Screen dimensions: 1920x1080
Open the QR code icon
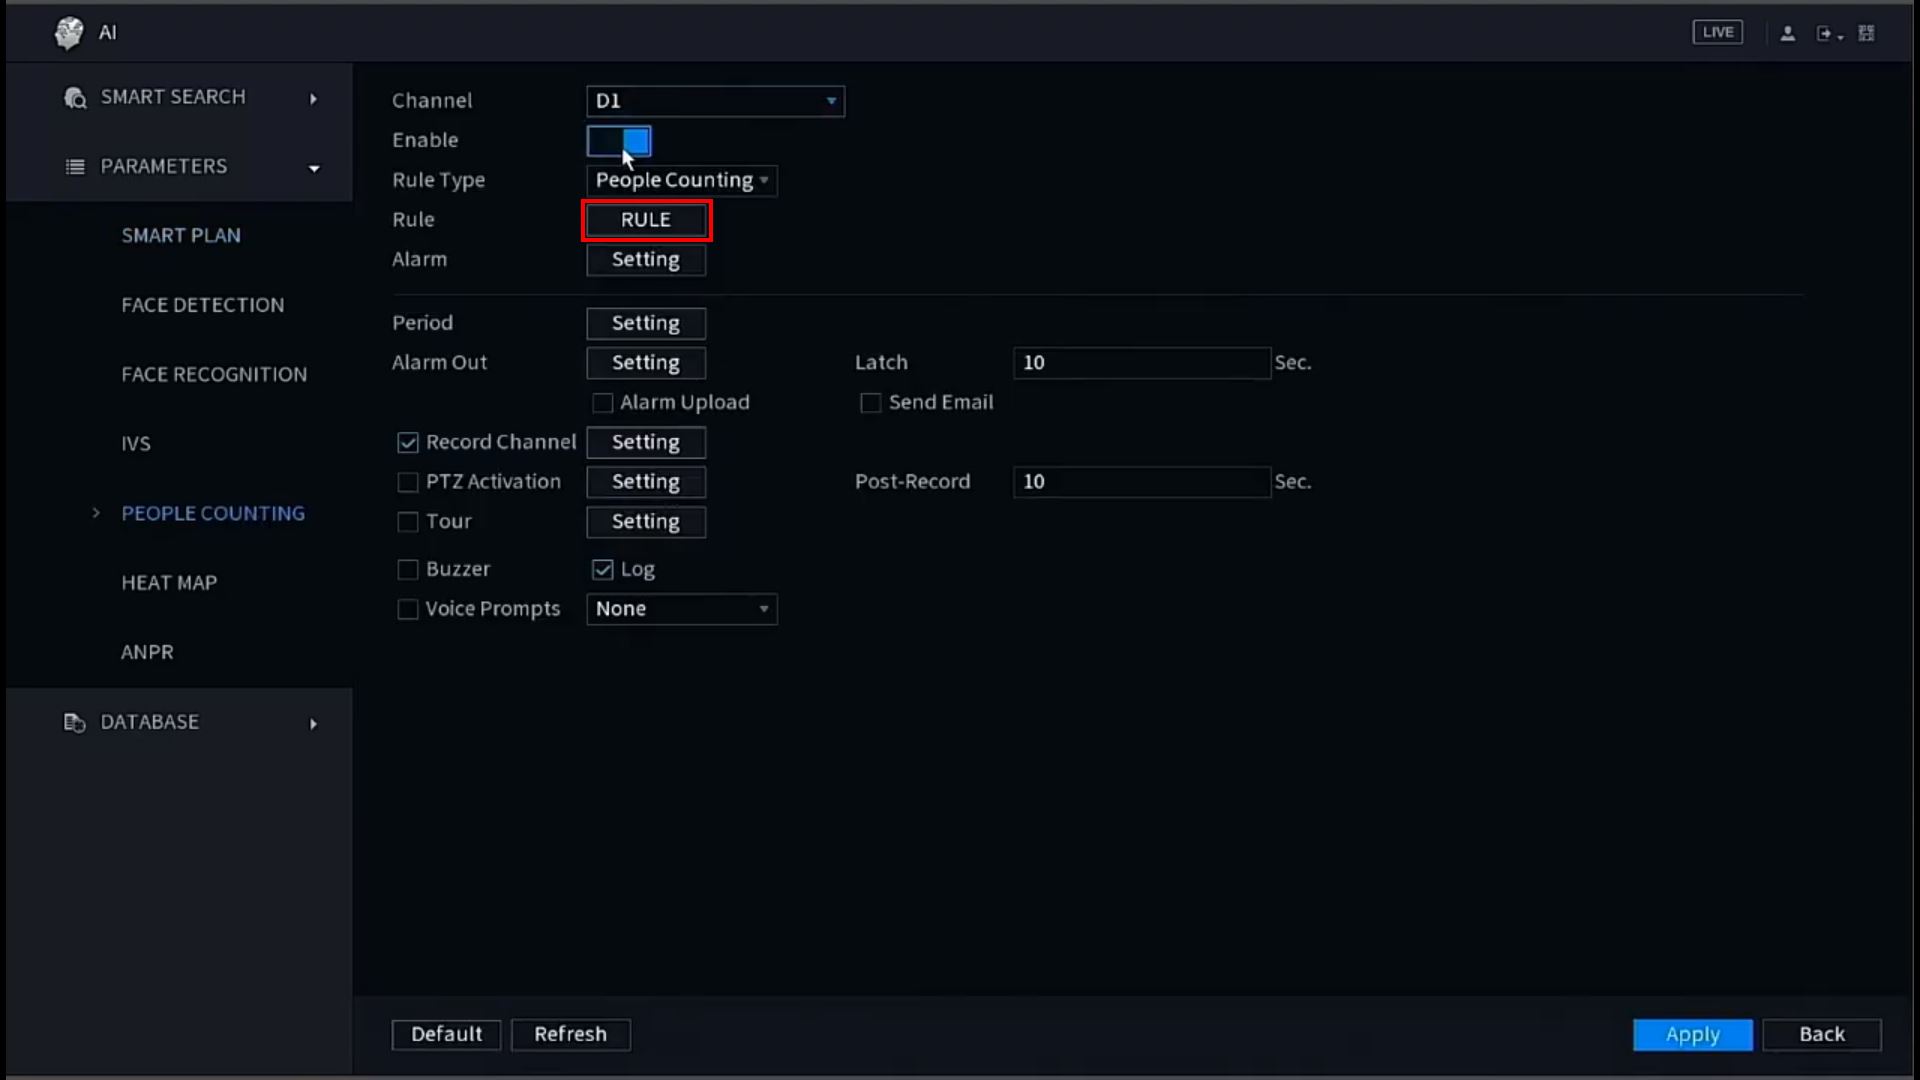(x=1866, y=34)
